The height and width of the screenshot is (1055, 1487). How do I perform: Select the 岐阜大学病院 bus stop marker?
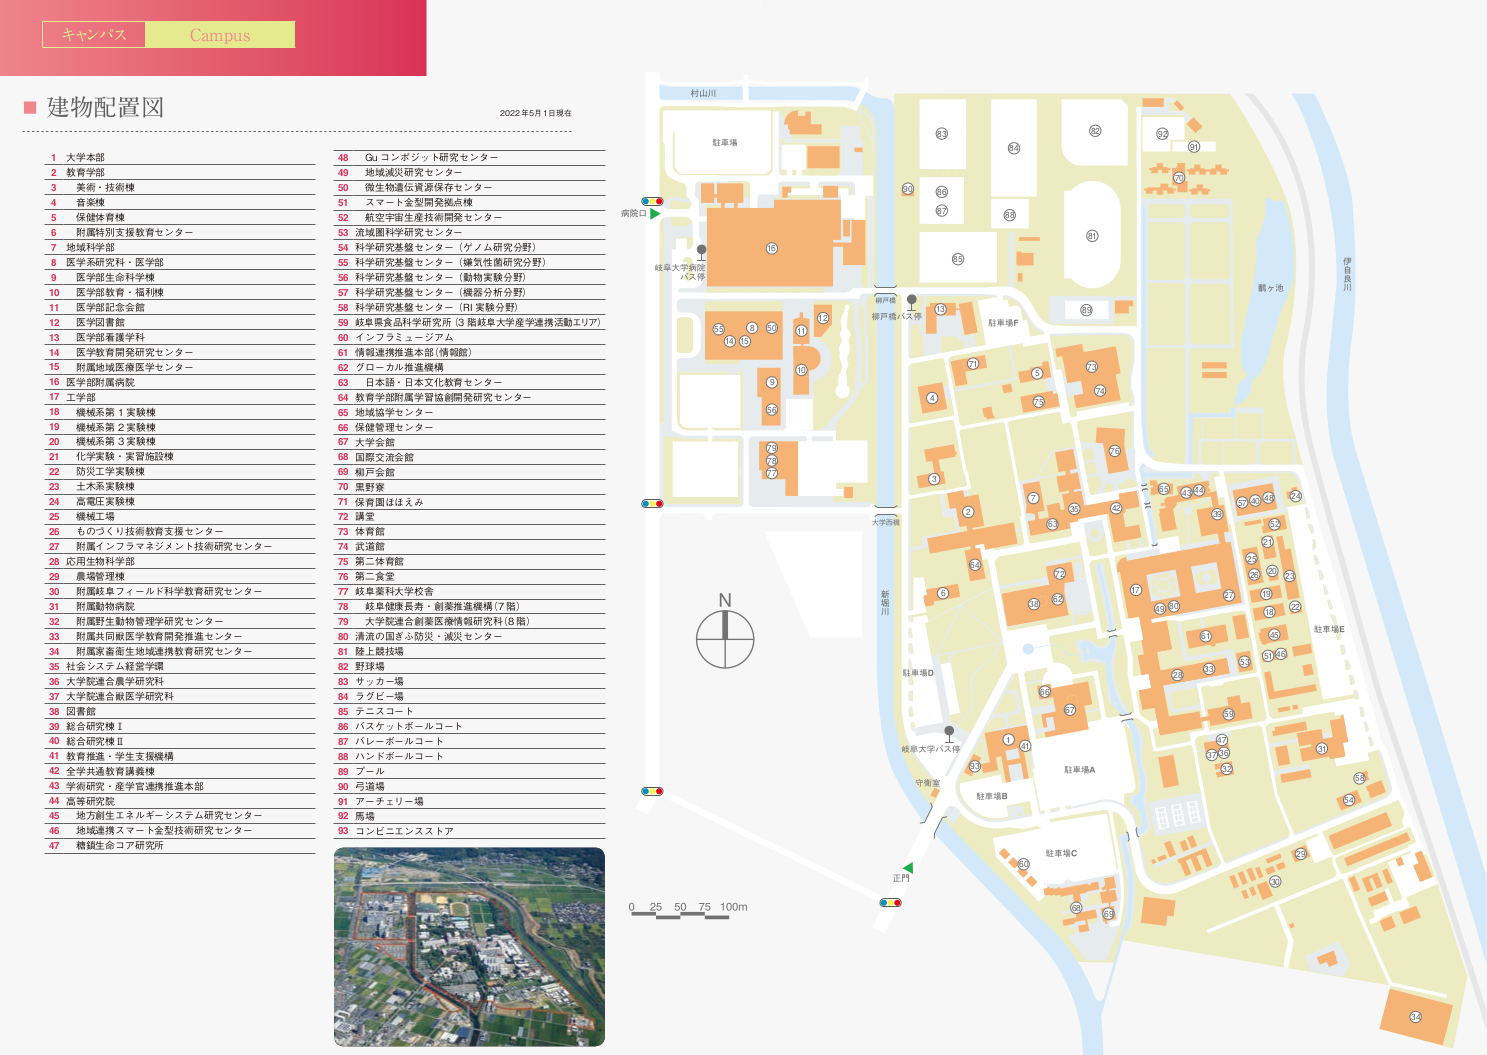point(702,251)
